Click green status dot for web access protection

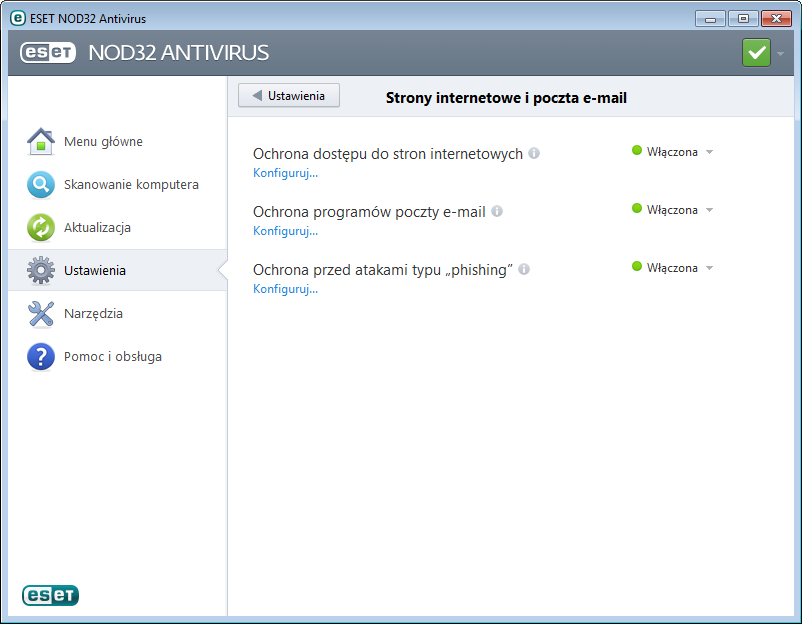coord(637,150)
